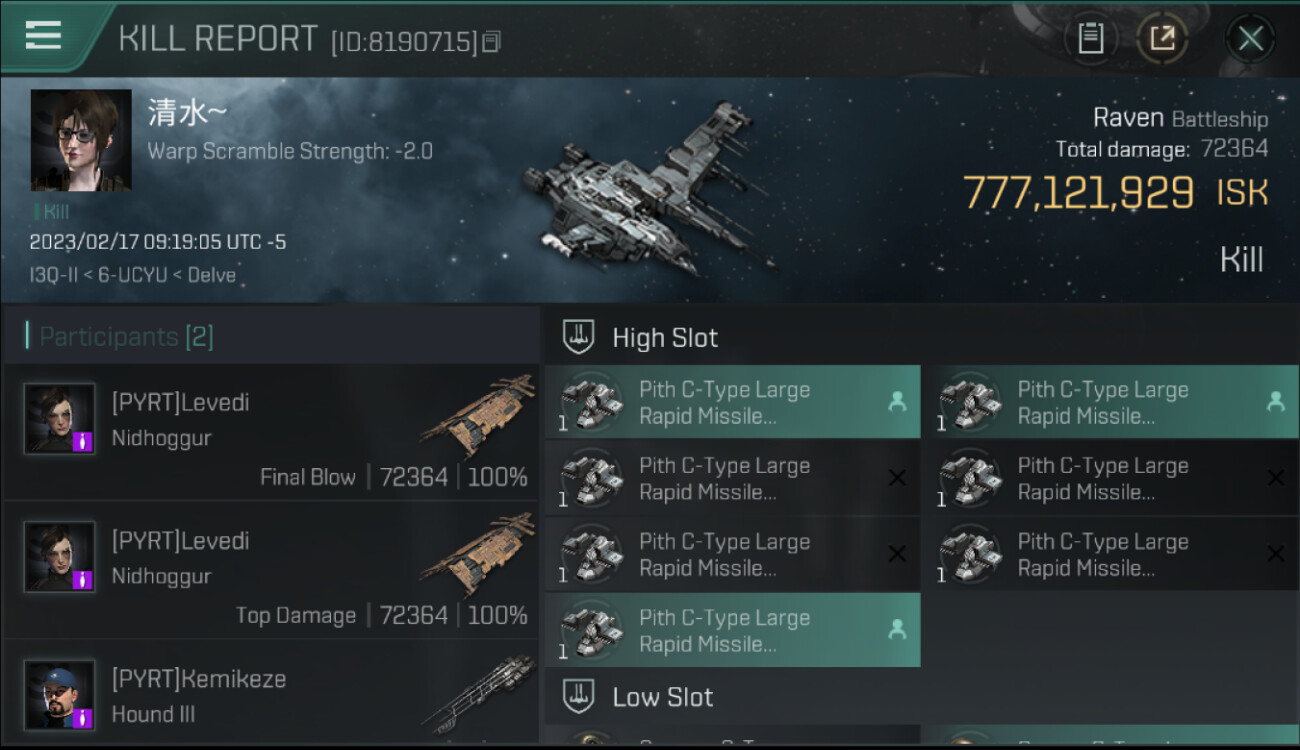Select the bottom highlighted Pith C-Type module
The height and width of the screenshot is (750, 1300).
(732, 630)
